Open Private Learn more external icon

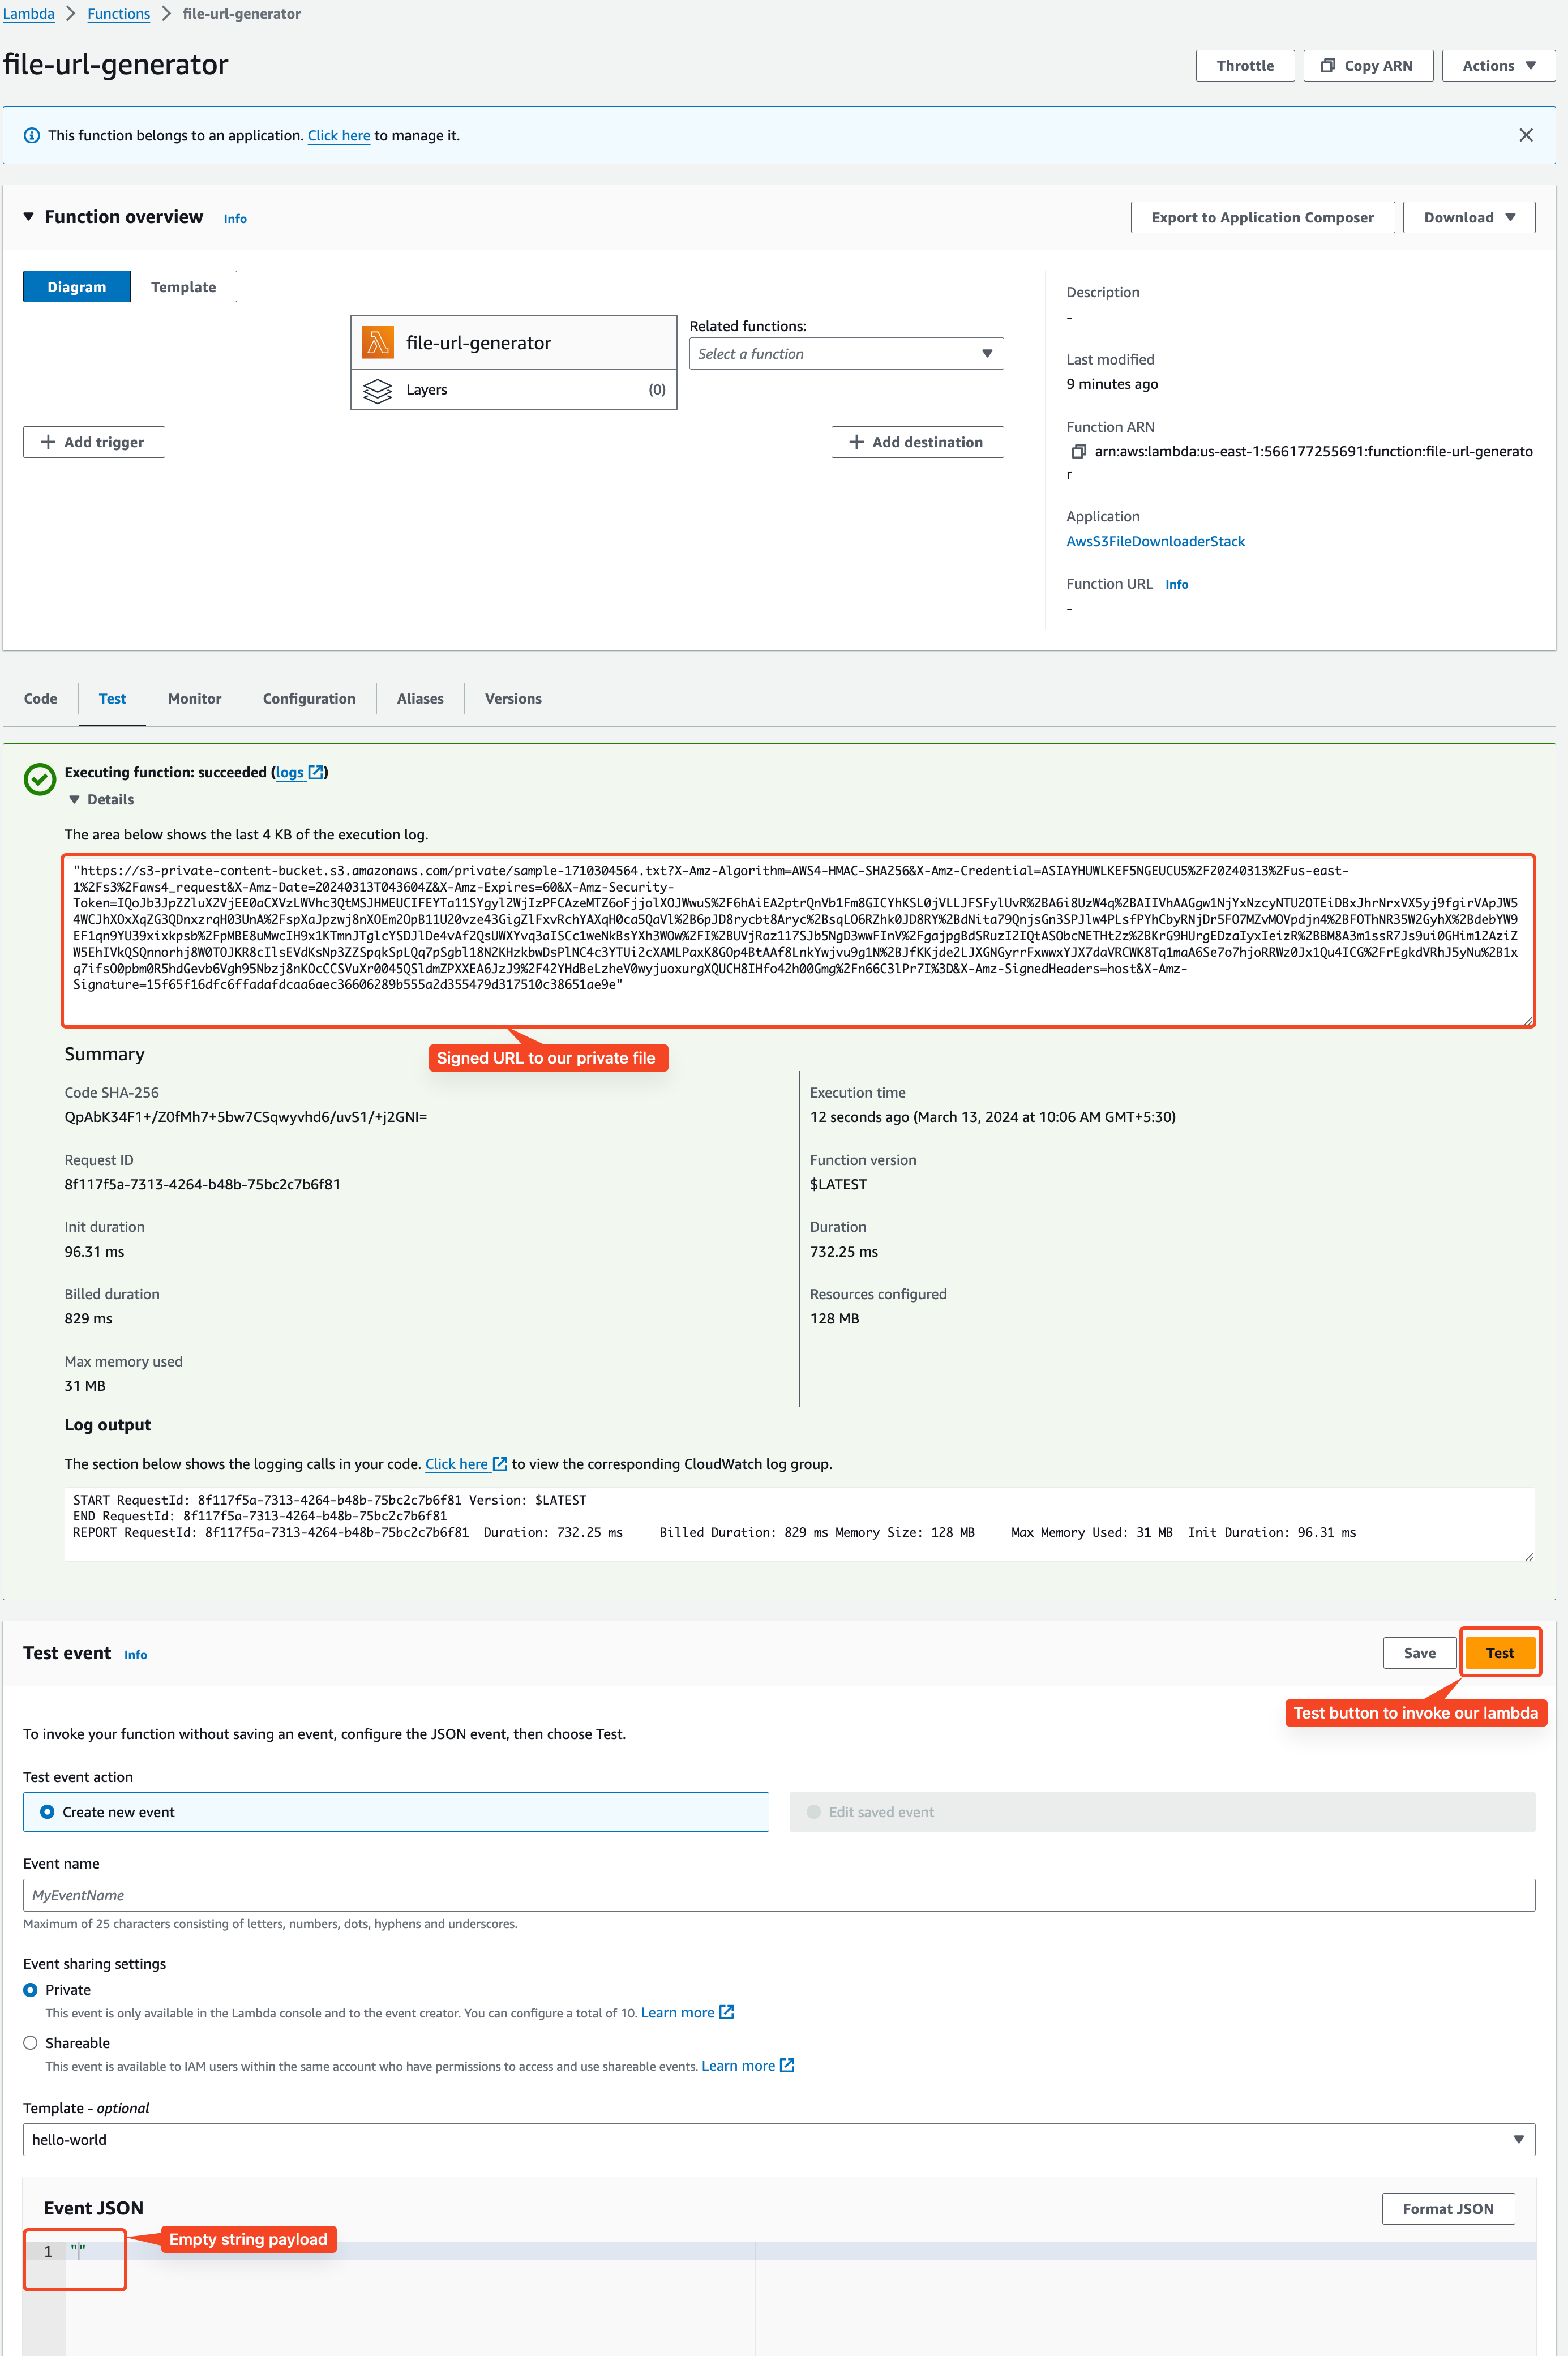coord(727,2012)
